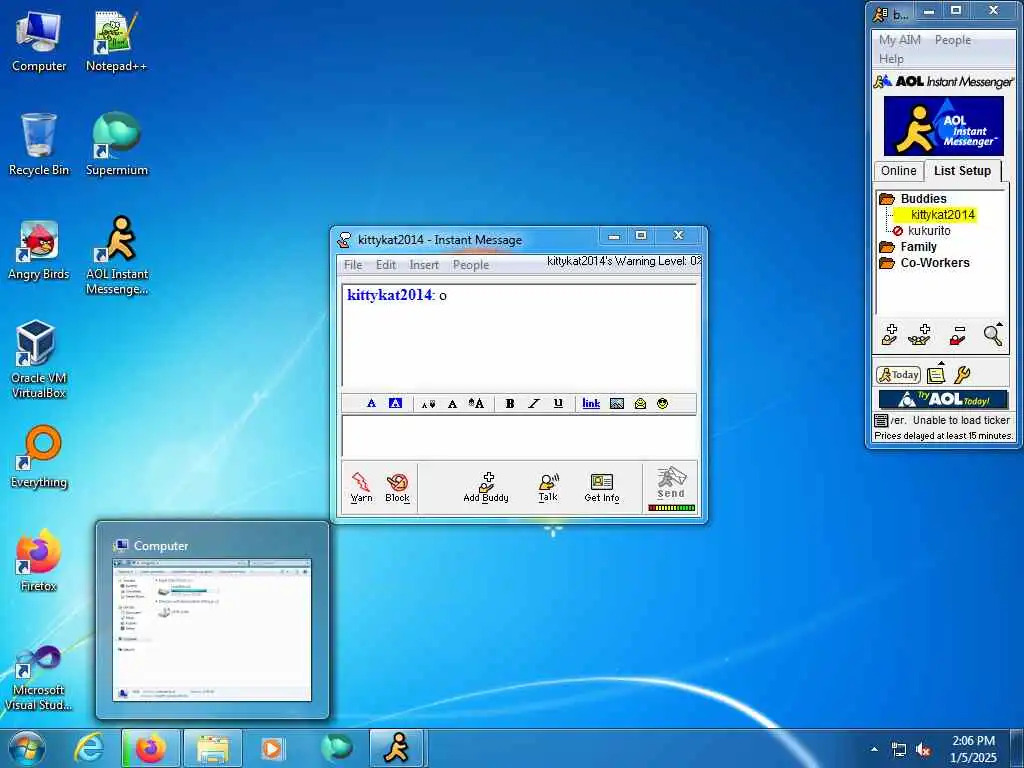
Task: Click the smaller font size icon
Action: (x=428, y=404)
